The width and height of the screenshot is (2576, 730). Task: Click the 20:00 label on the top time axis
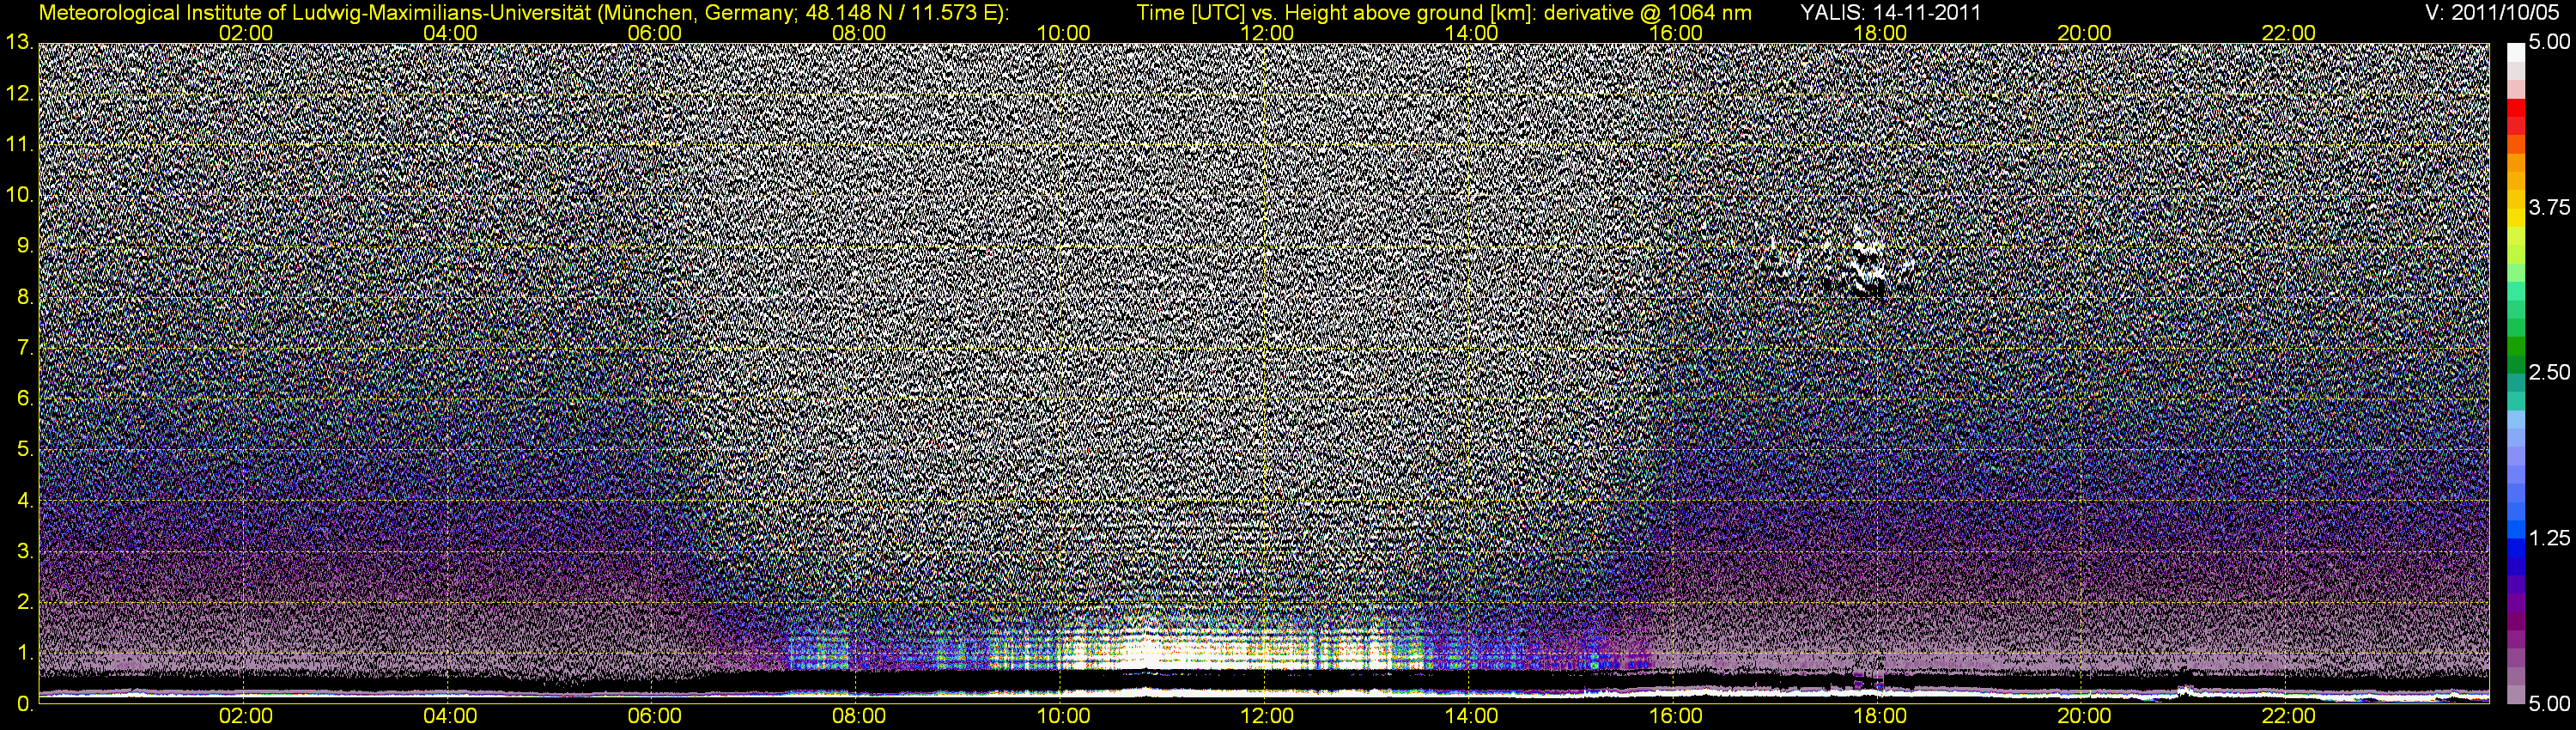(x=2084, y=33)
